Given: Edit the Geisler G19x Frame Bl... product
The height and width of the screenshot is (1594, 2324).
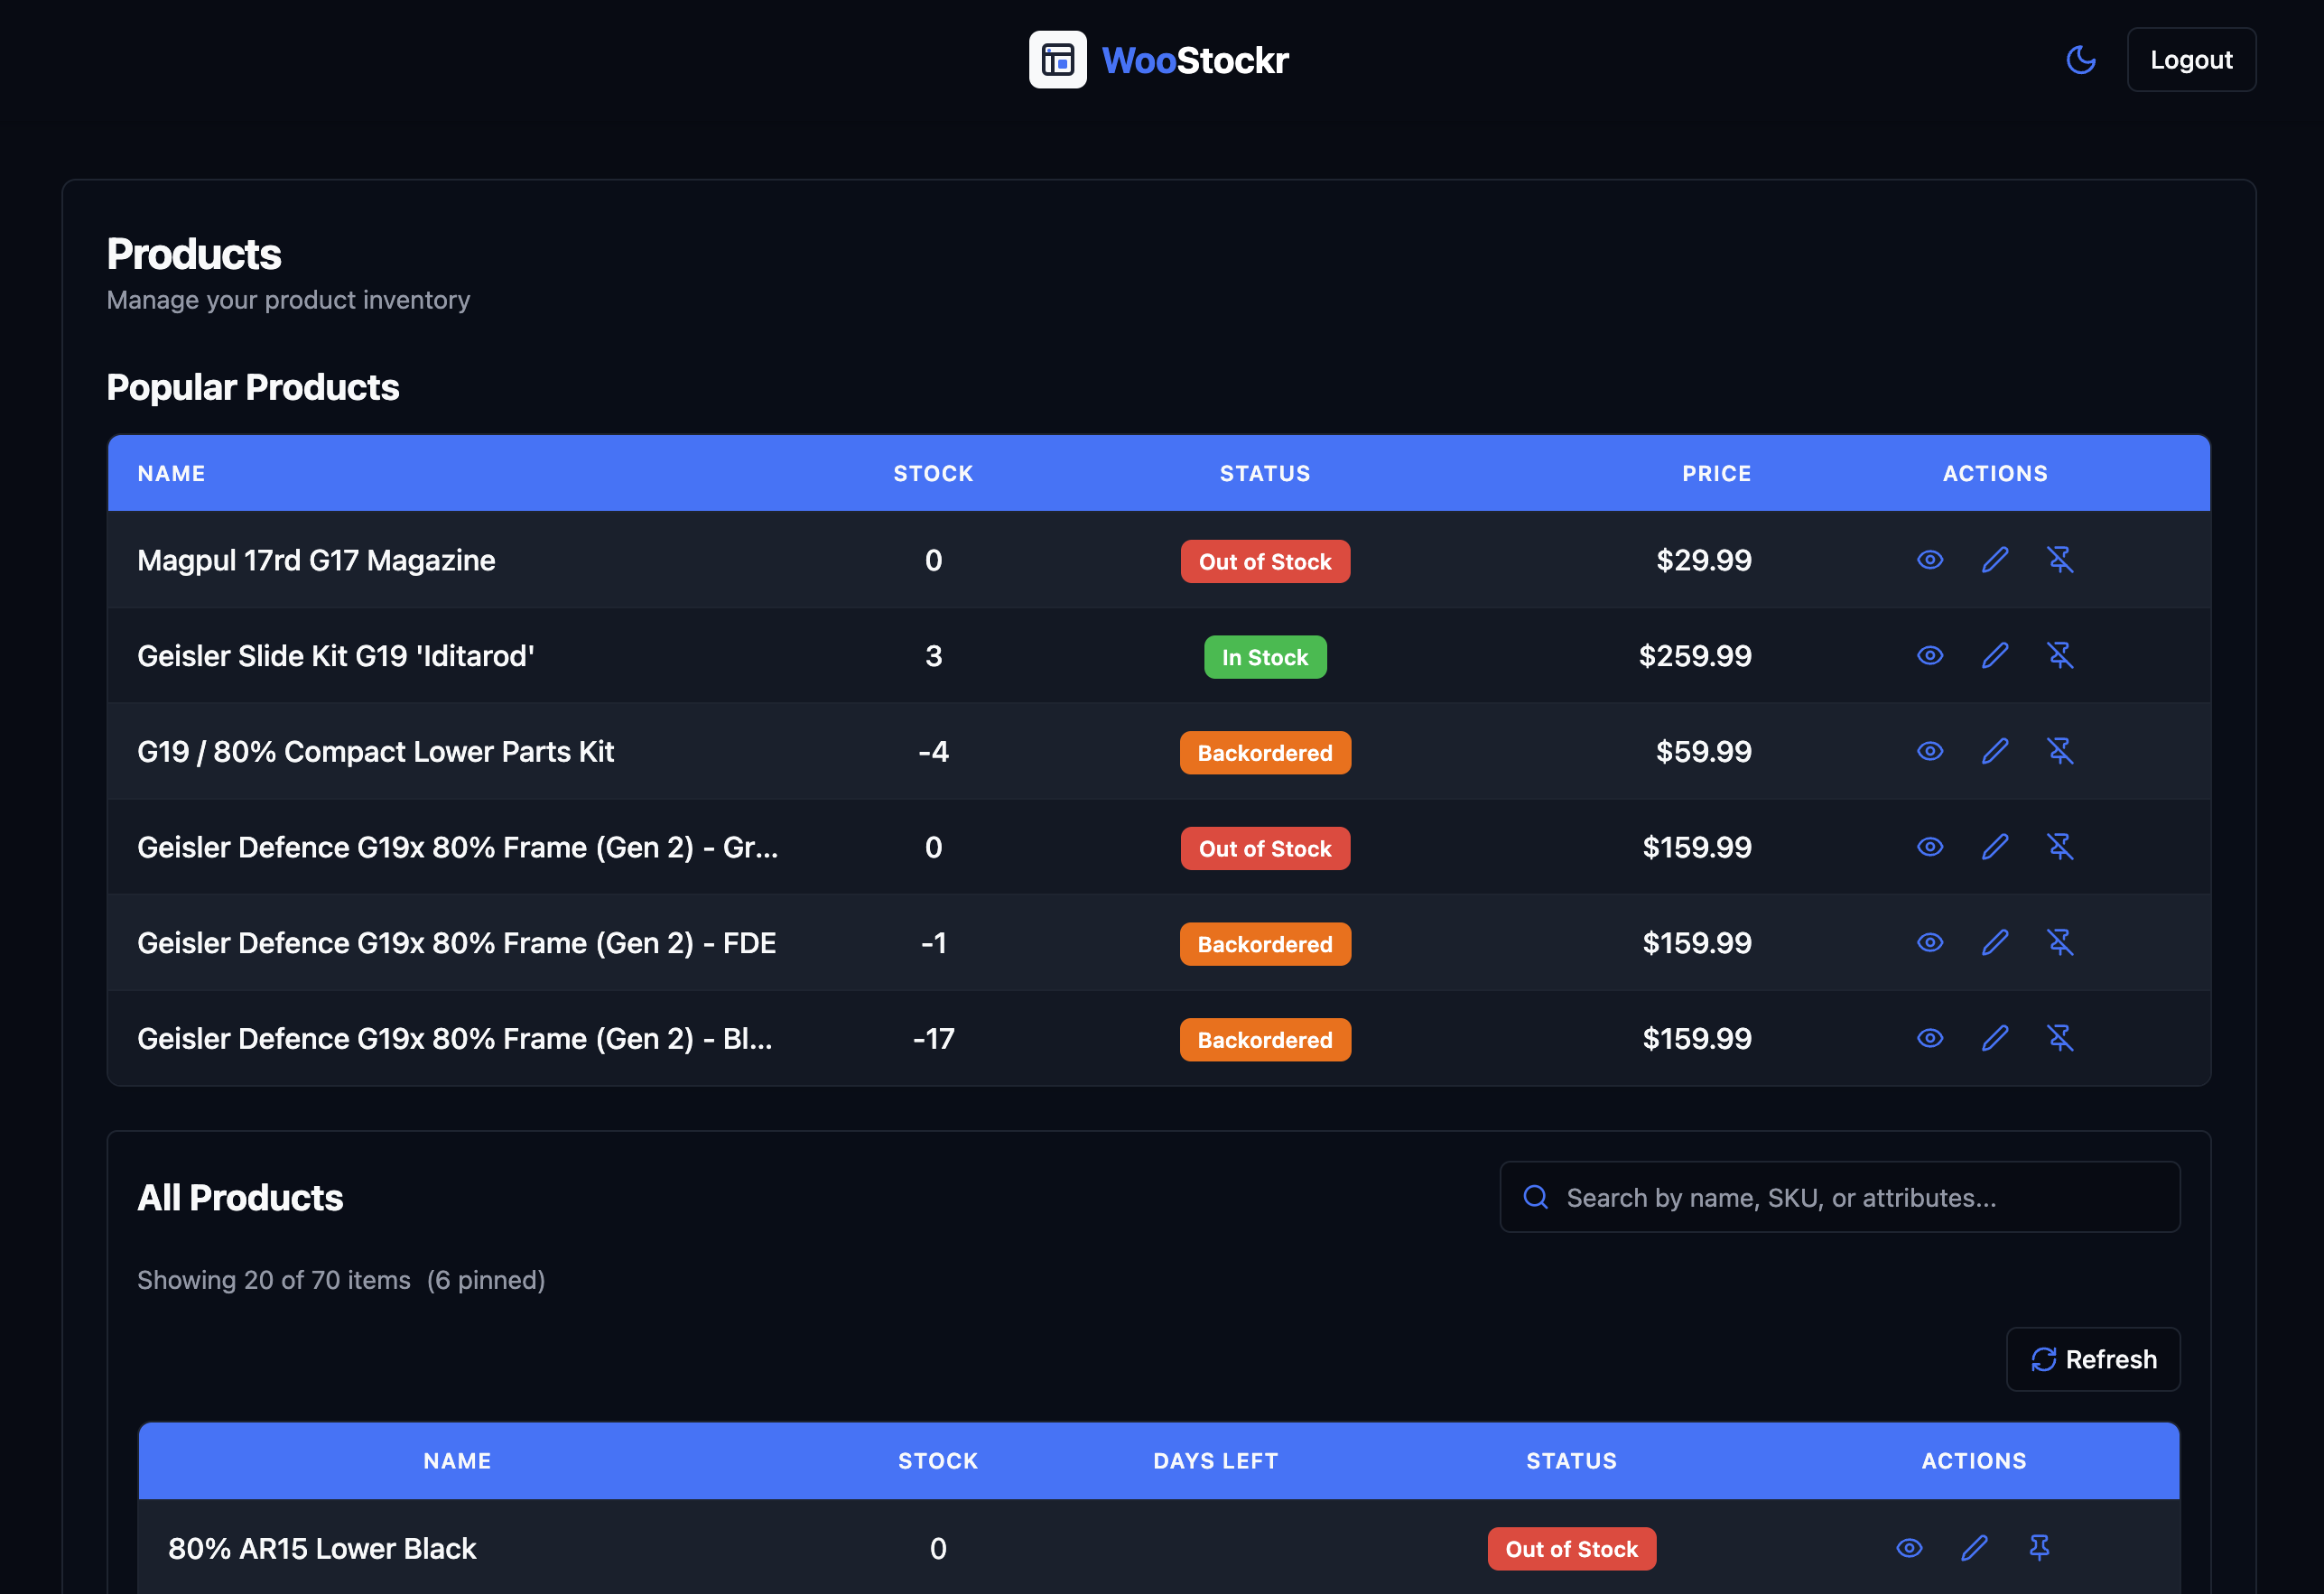Looking at the screenshot, I should (x=1995, y=1038).
